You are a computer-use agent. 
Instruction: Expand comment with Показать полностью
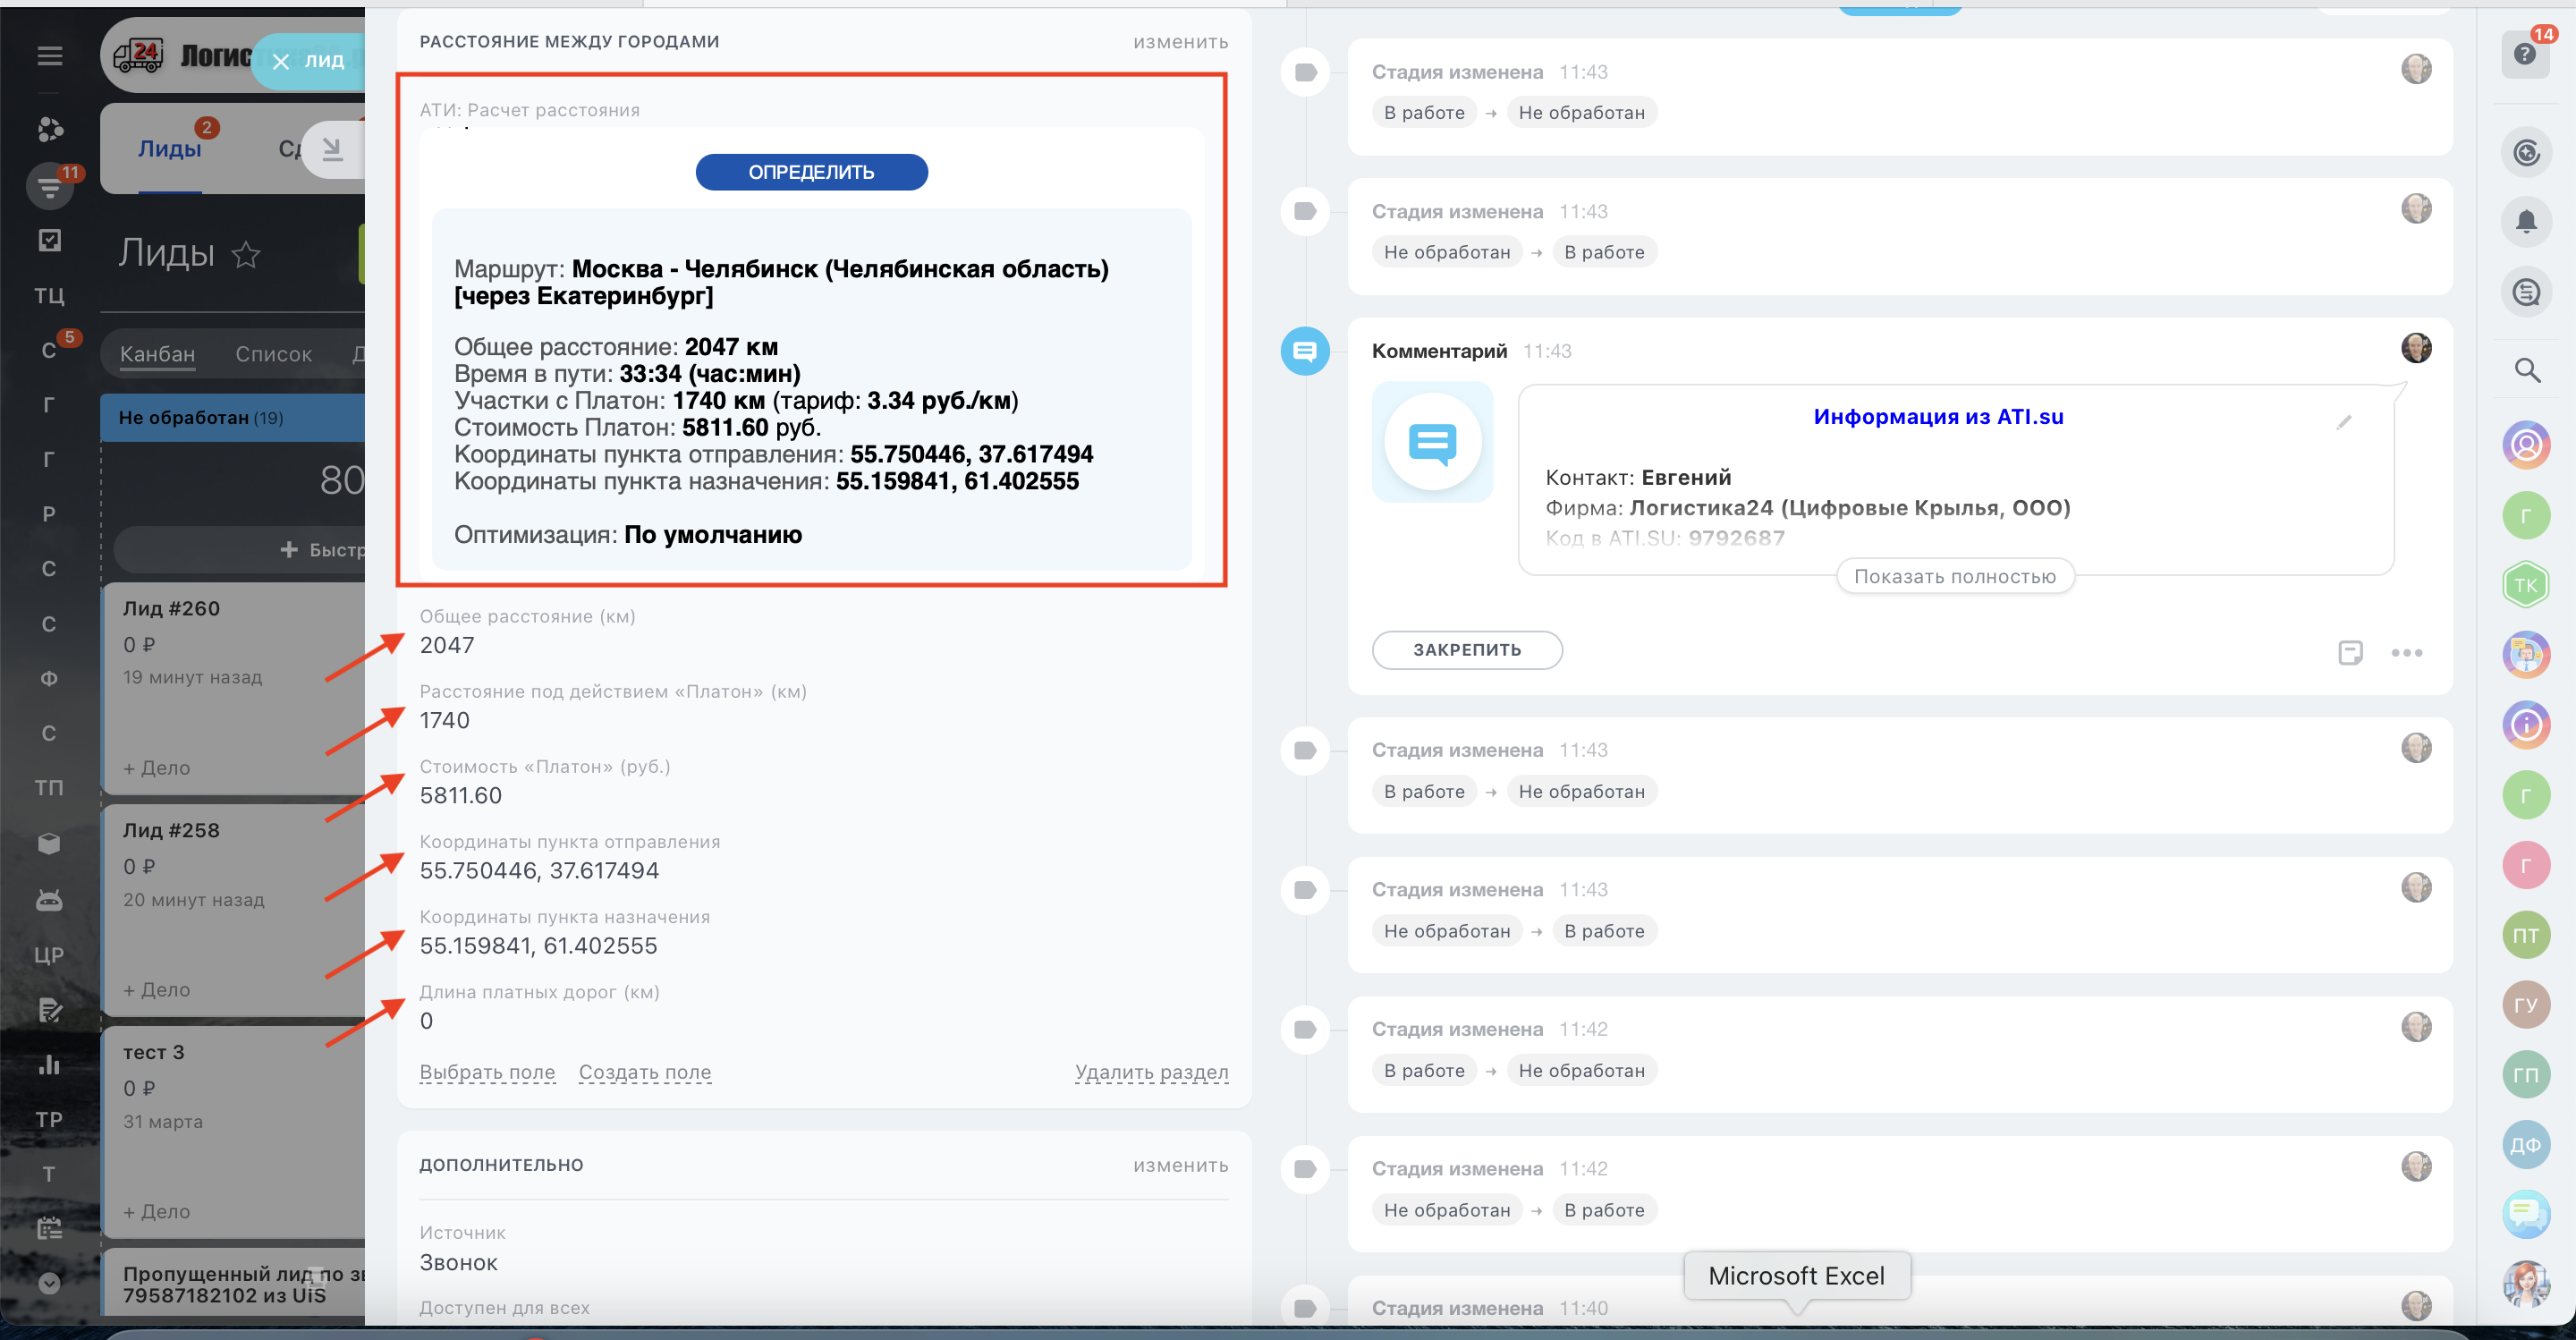click(x=1954, y=577)
